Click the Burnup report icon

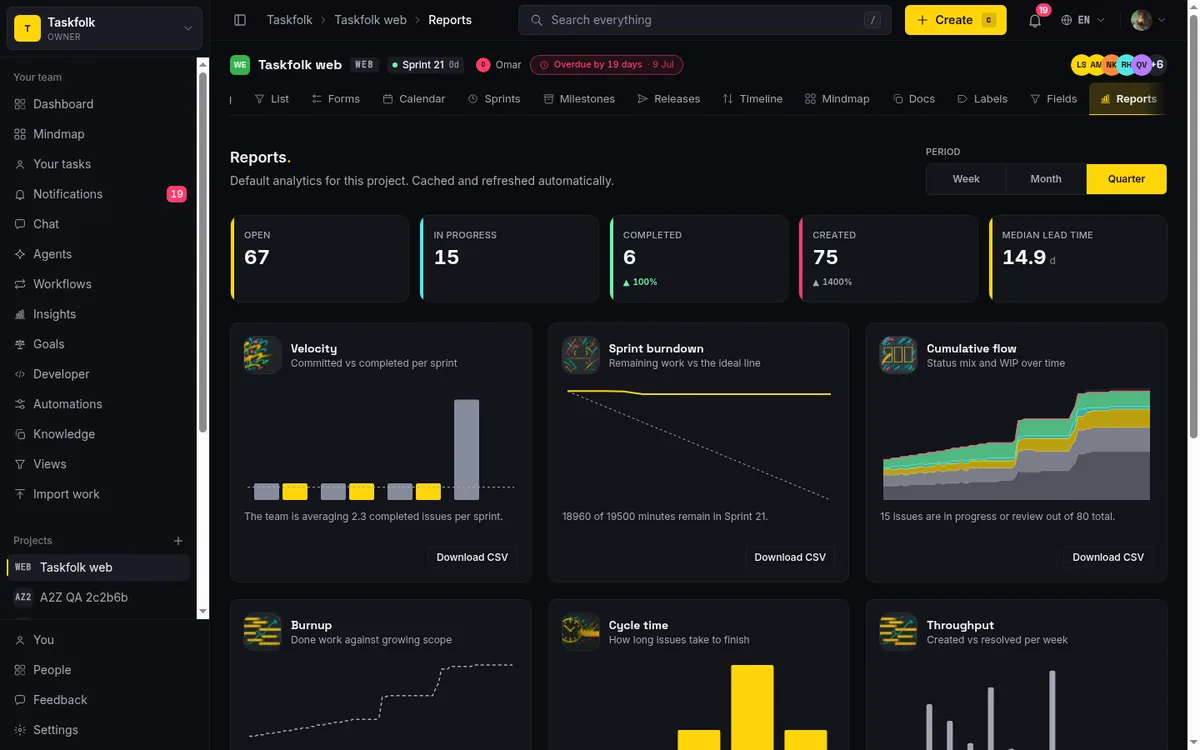(x=262, y=631)
